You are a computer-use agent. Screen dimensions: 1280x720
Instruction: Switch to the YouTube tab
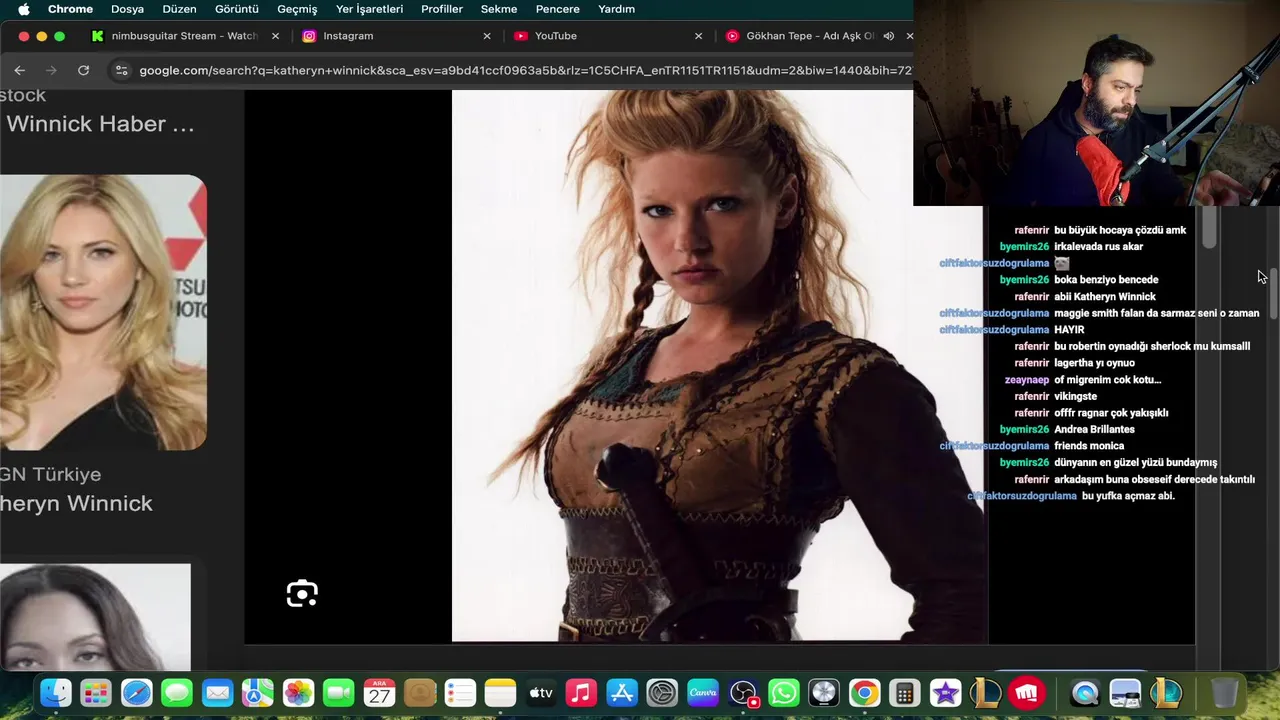605,36
